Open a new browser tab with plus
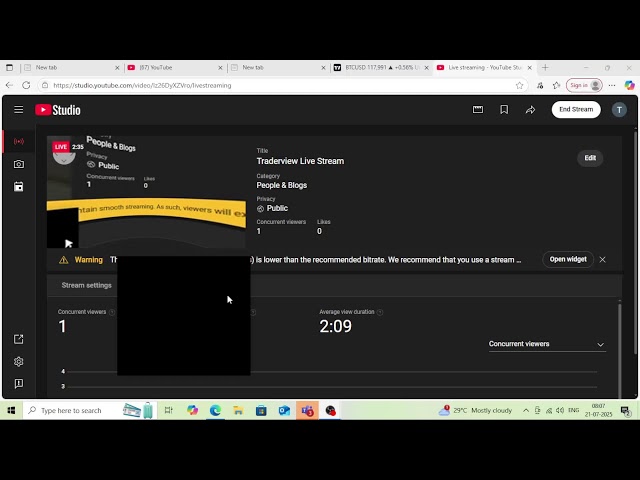 point(545,68)
